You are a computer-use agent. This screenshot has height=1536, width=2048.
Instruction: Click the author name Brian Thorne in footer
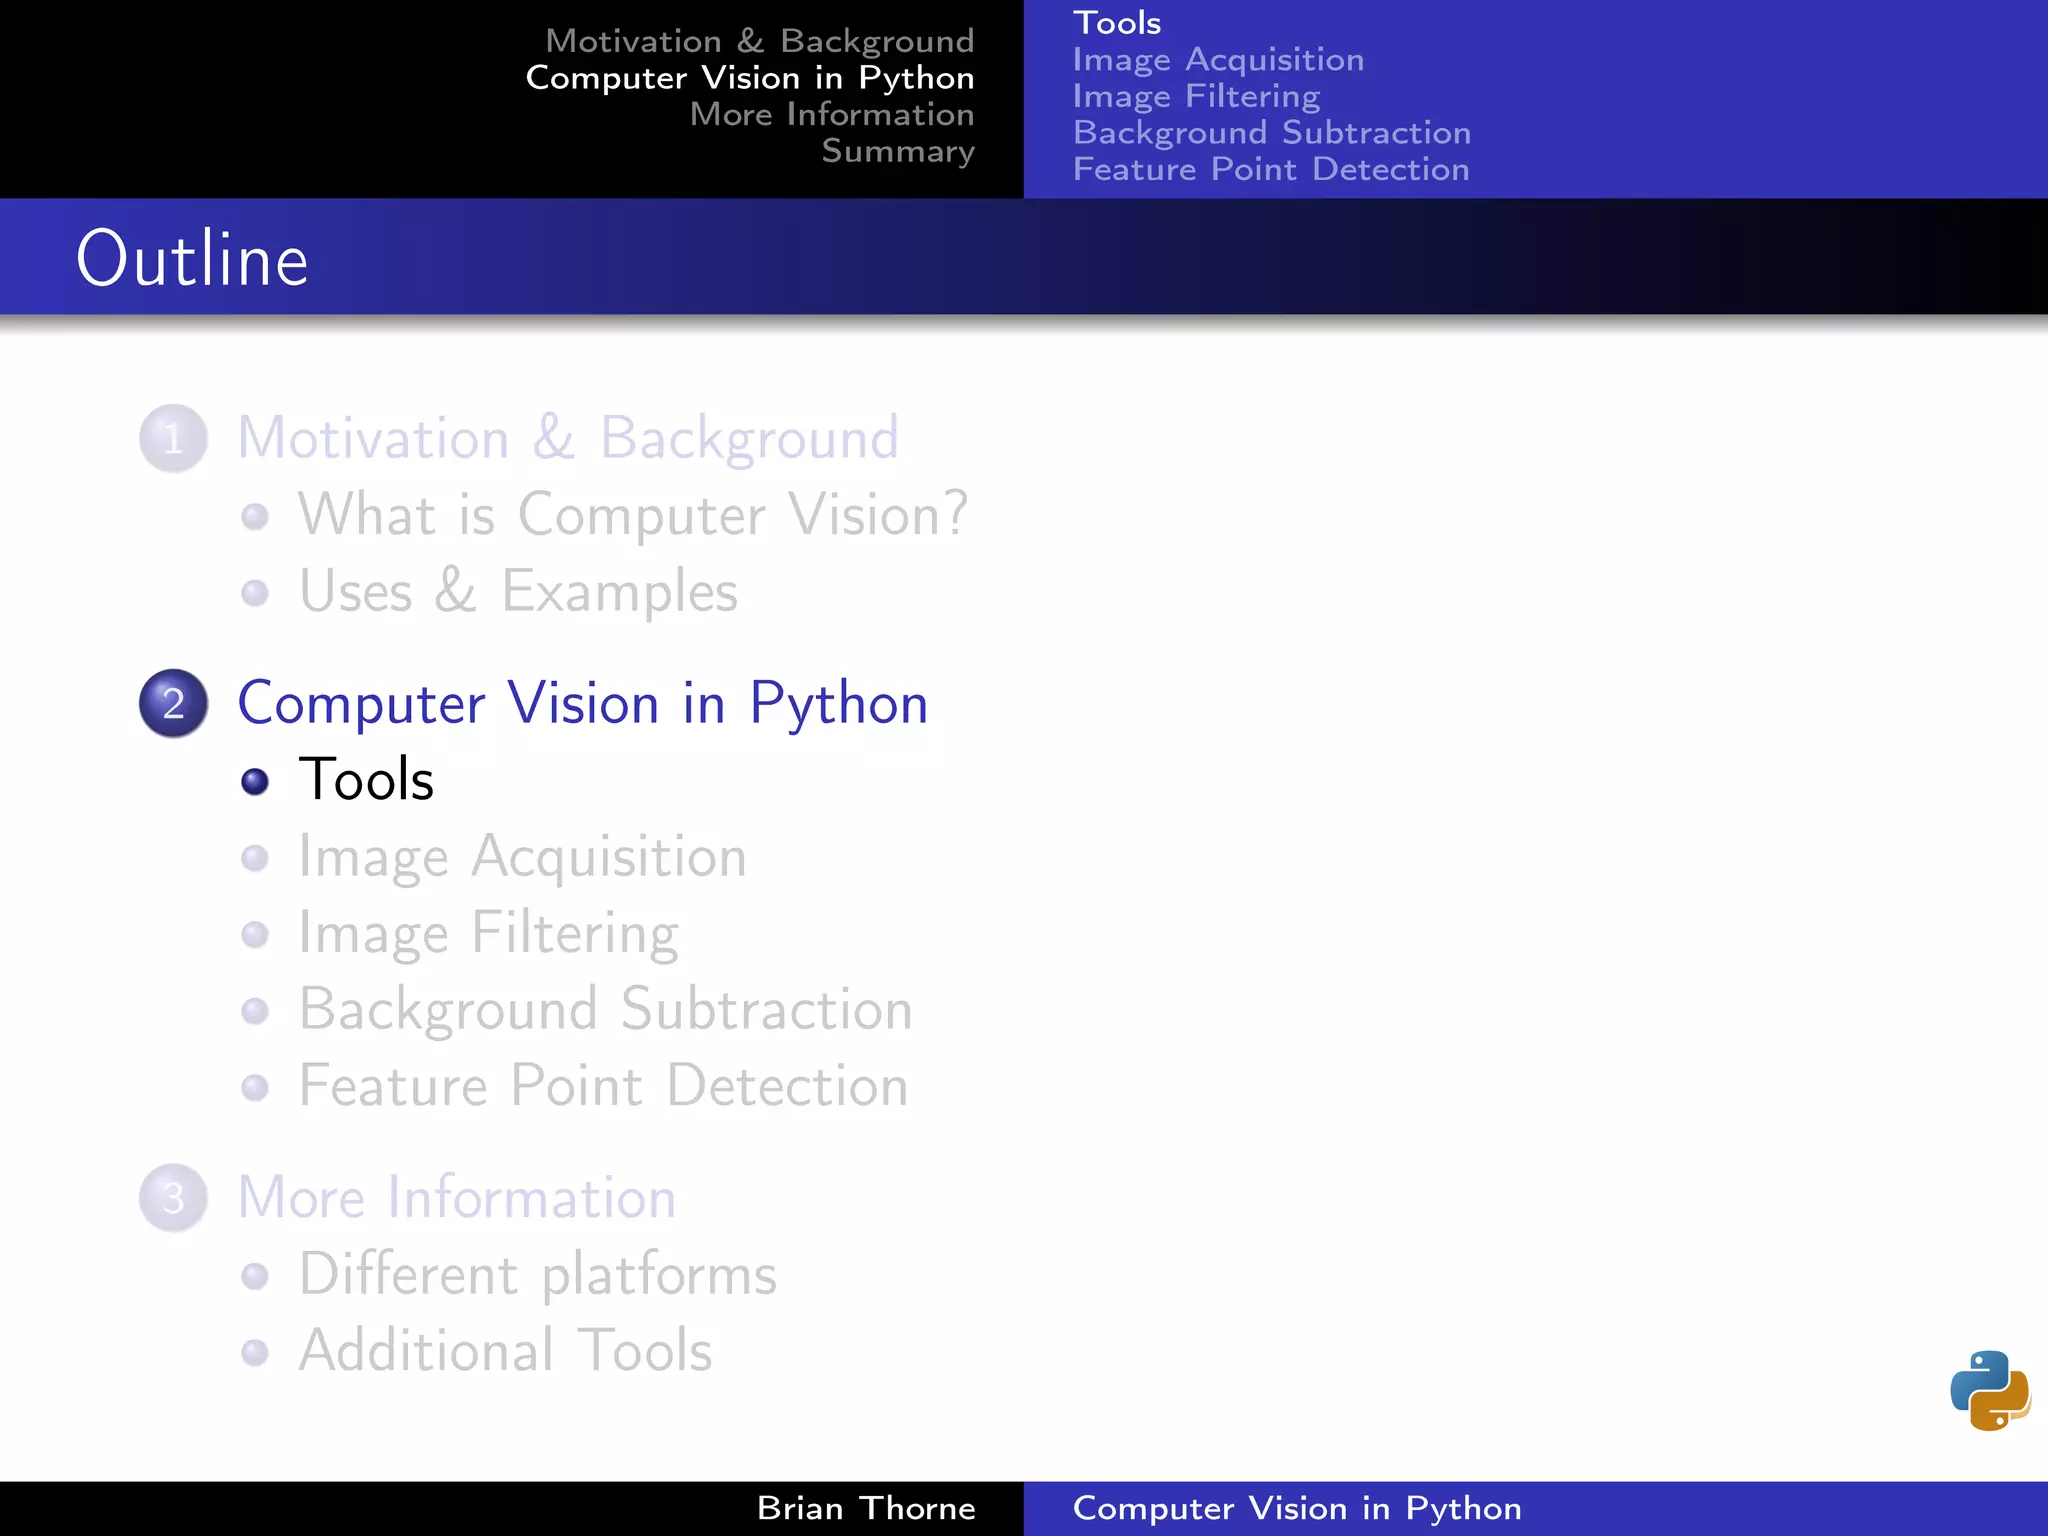pyautogui.click(x=866, y=1508)
